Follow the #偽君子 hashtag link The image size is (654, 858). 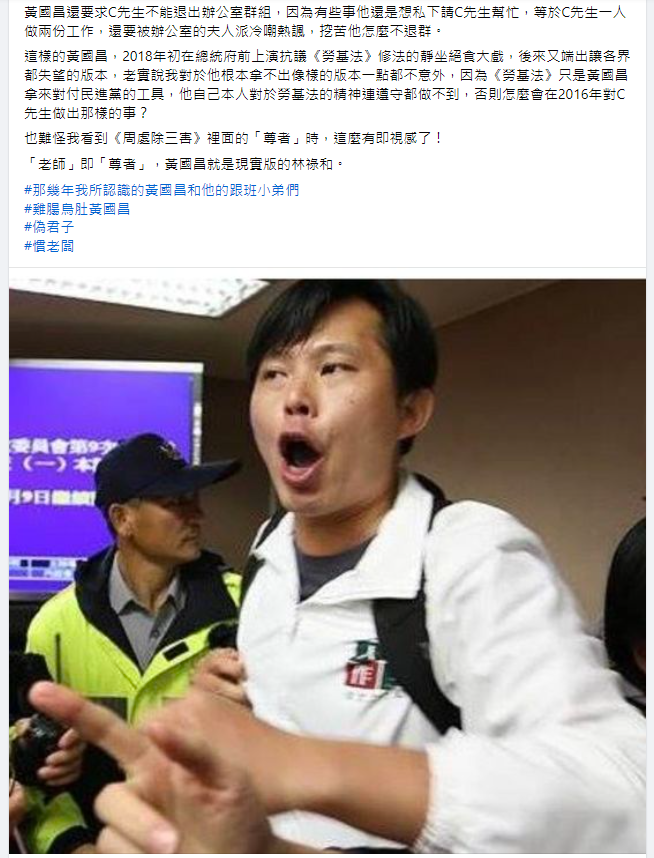[x=49, y=227]
